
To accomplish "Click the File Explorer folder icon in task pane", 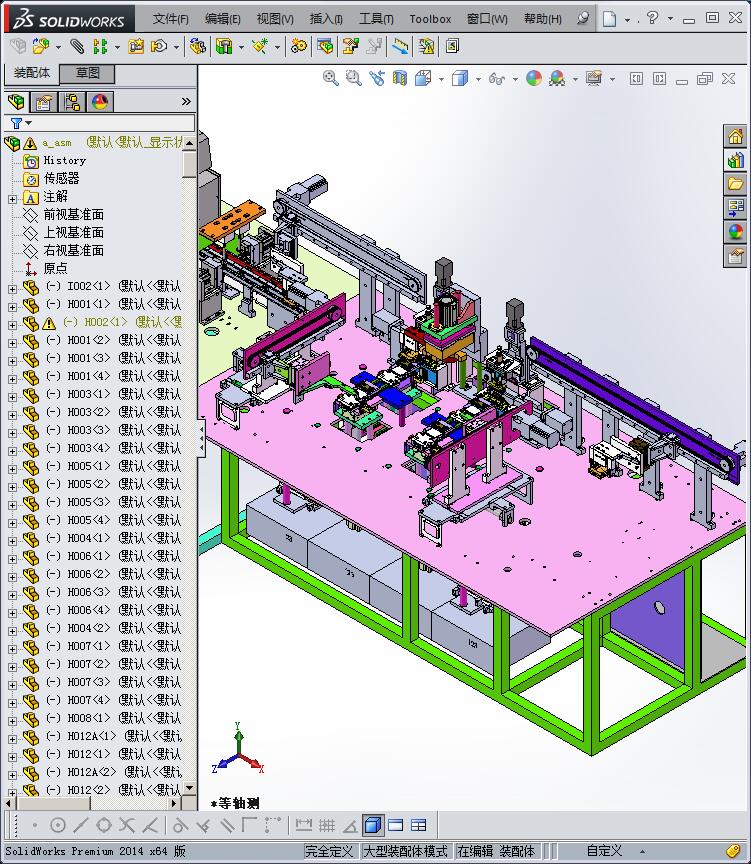I will coord(735,183).
